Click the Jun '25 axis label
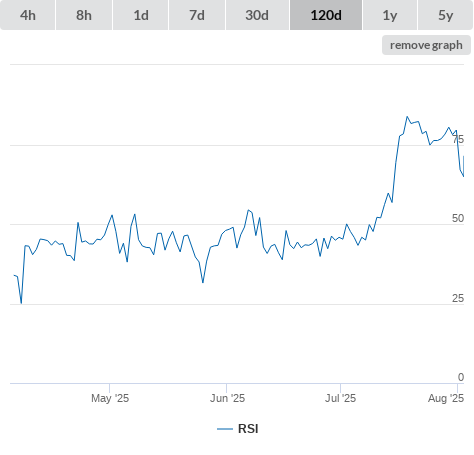474x455 pixels. click(227, 398)
